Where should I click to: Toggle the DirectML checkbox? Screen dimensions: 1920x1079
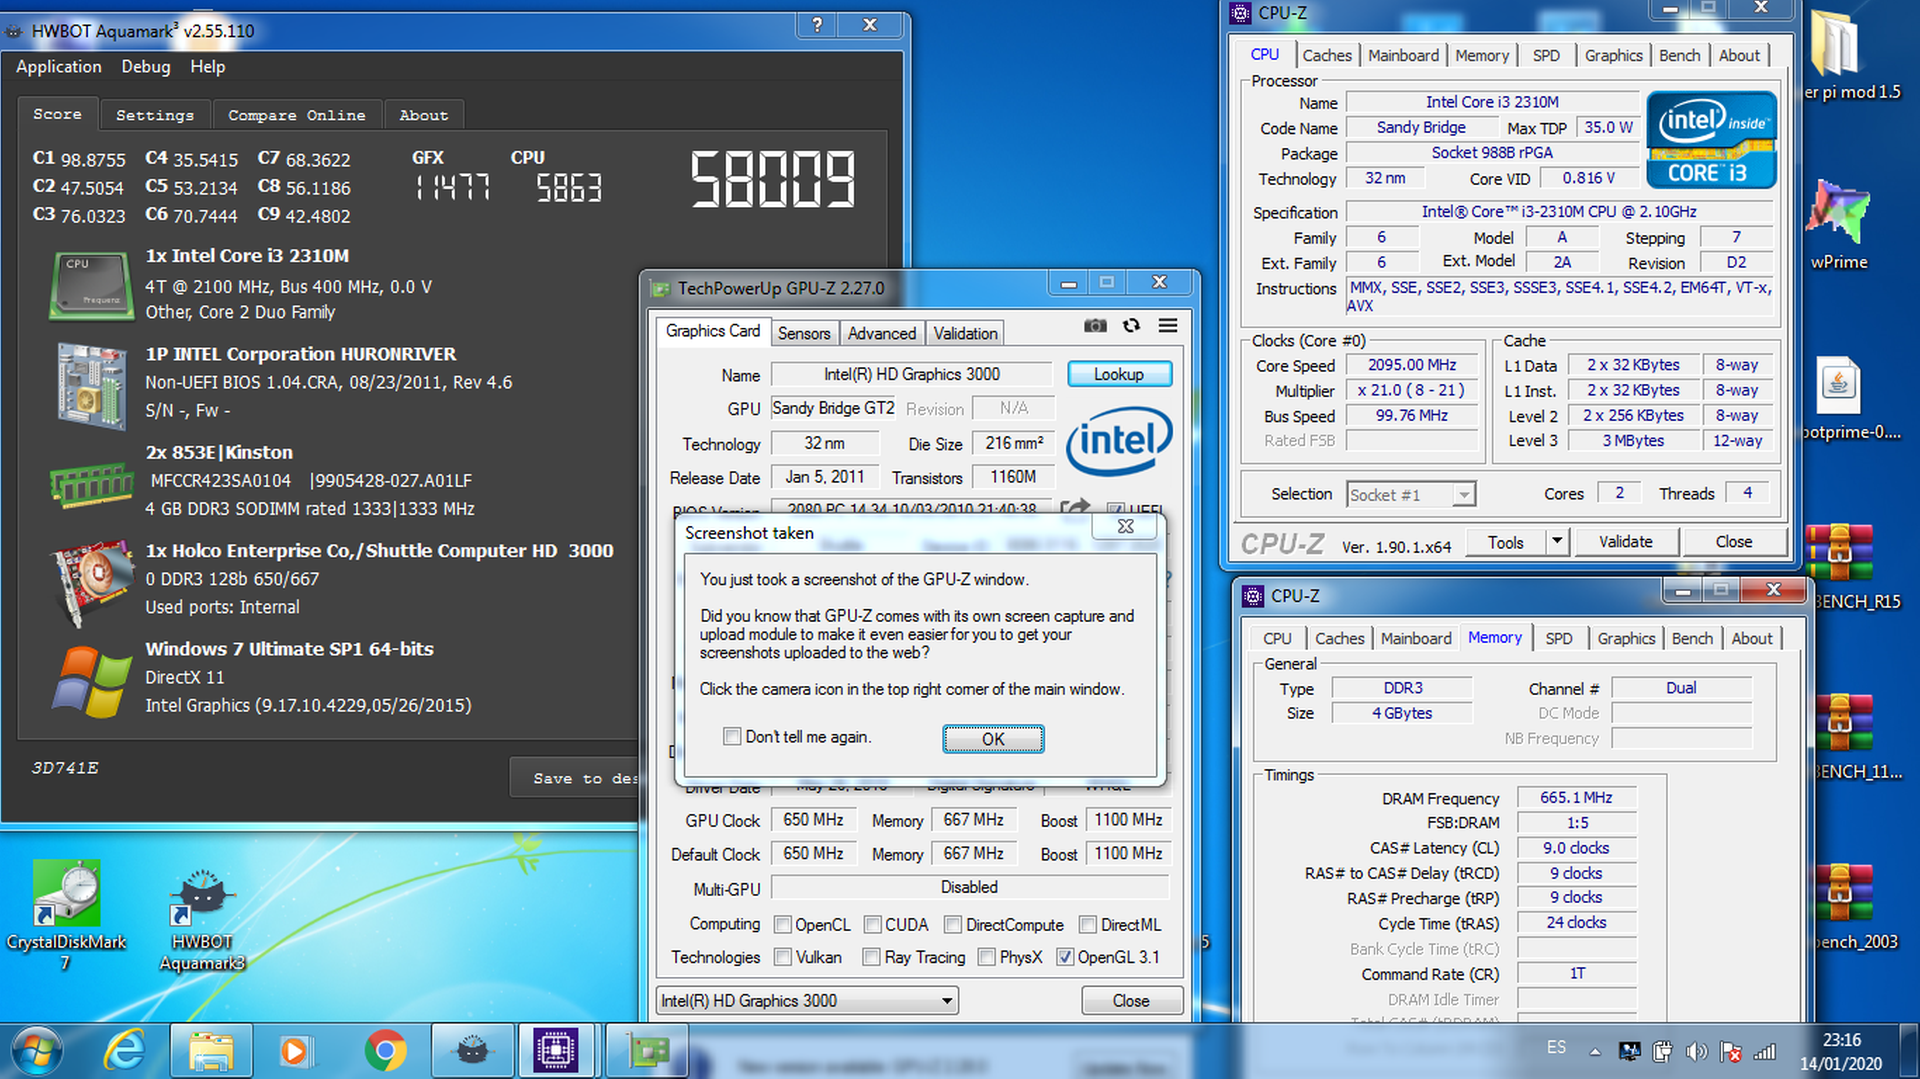point(1088,925)
